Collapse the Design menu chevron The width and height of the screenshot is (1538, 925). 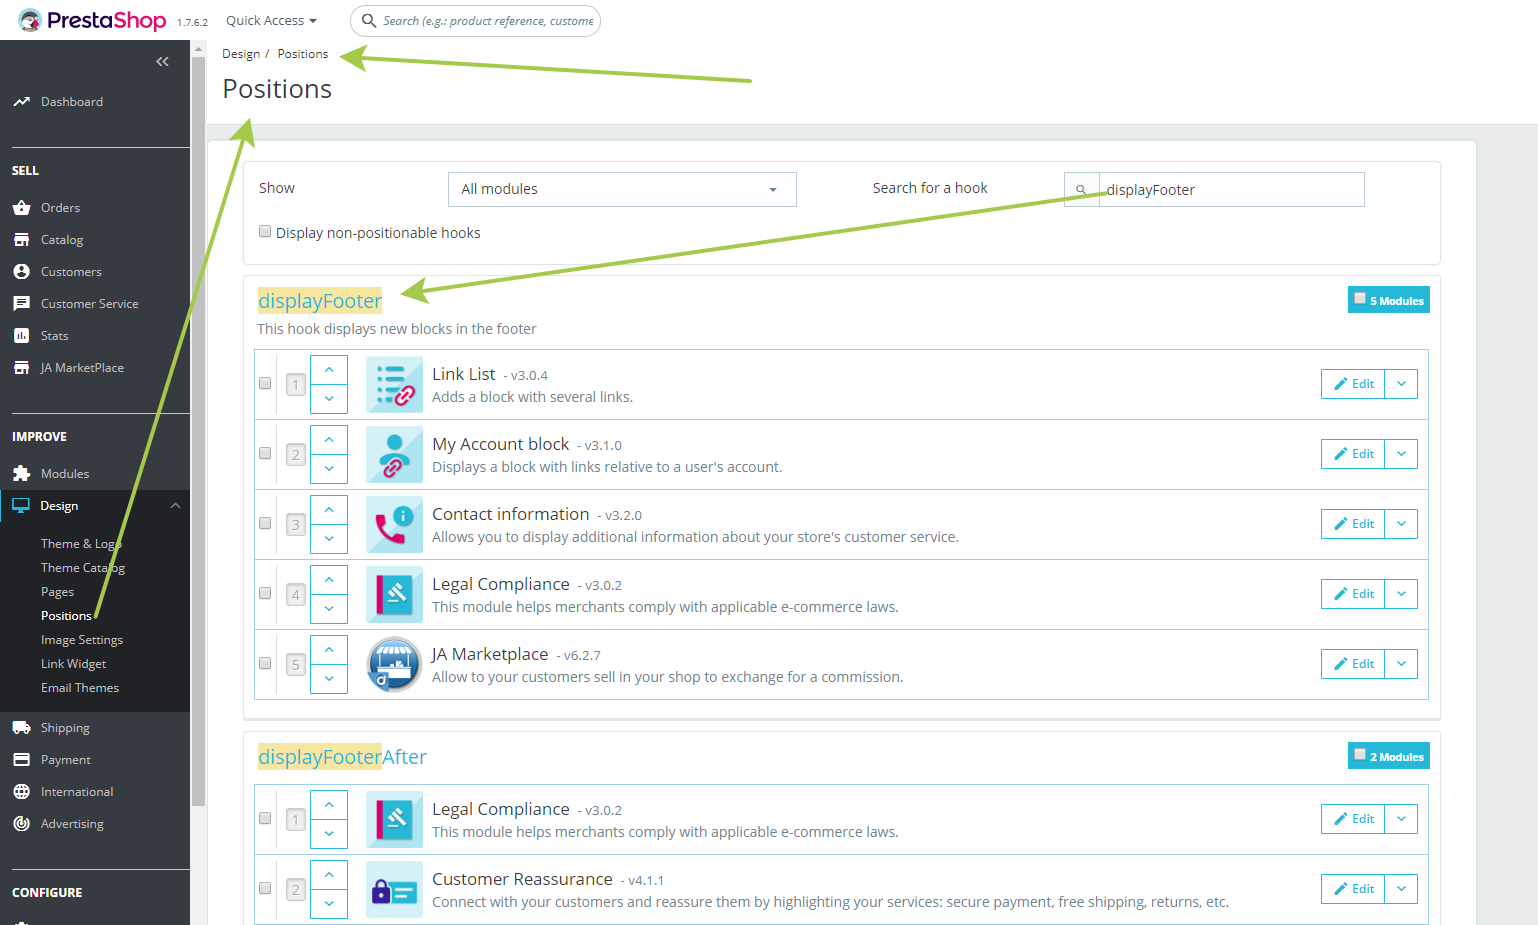point(176,506)
